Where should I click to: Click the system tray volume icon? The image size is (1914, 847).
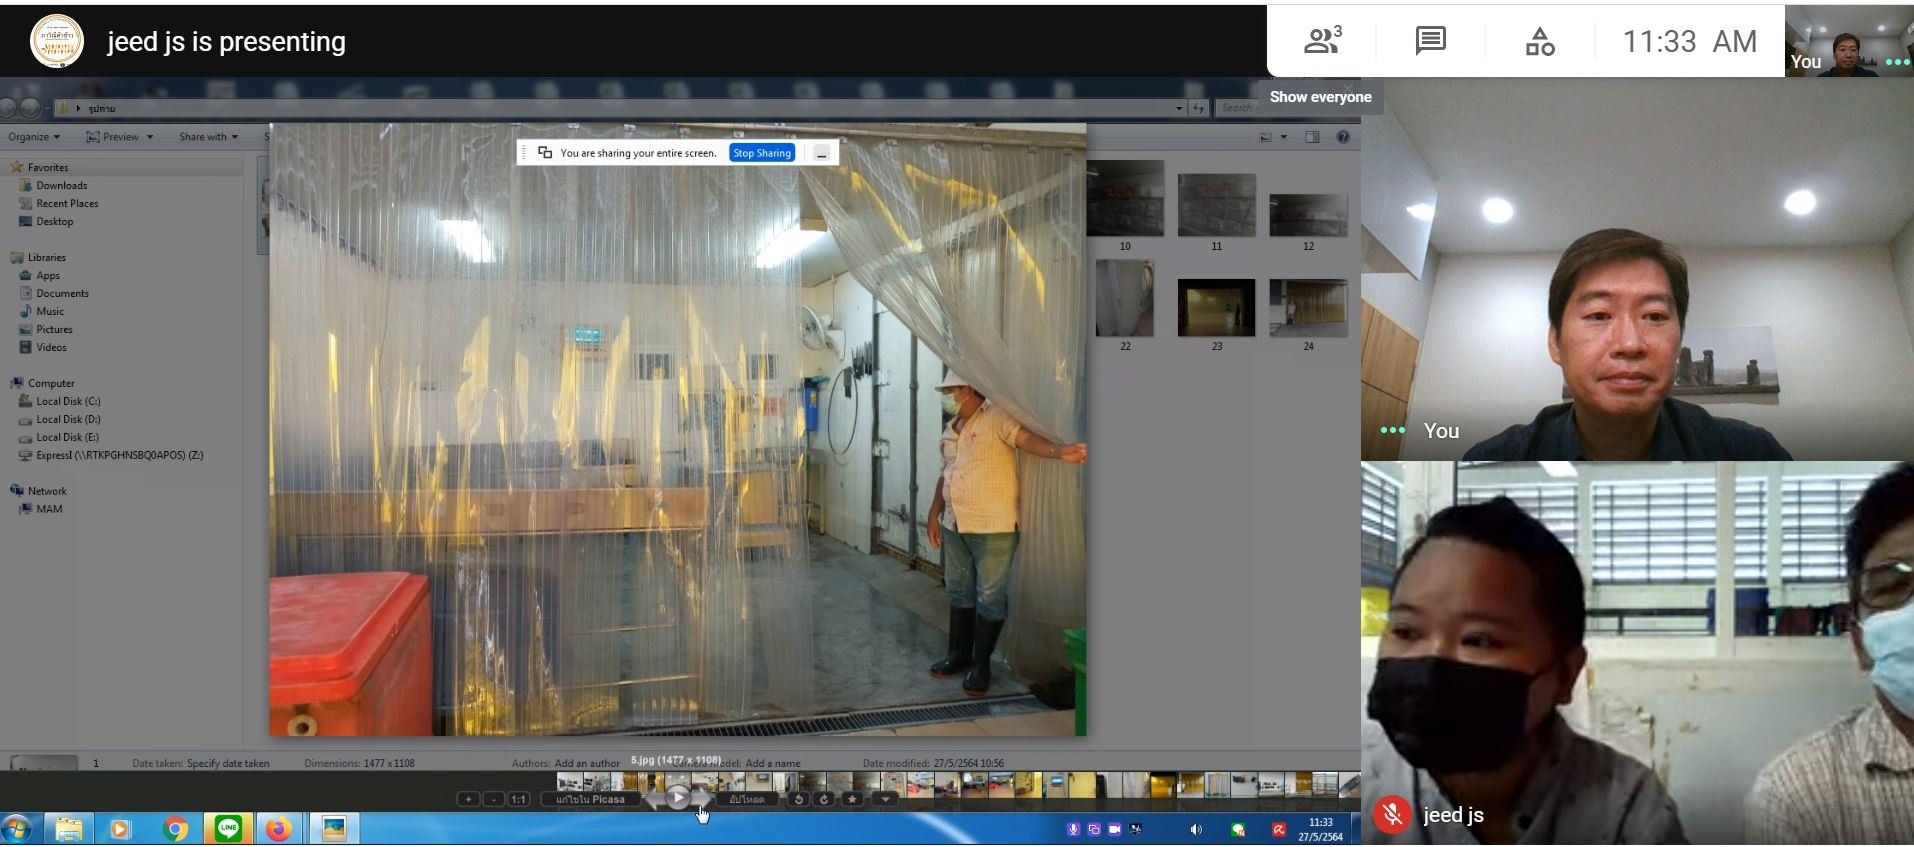1196,830
